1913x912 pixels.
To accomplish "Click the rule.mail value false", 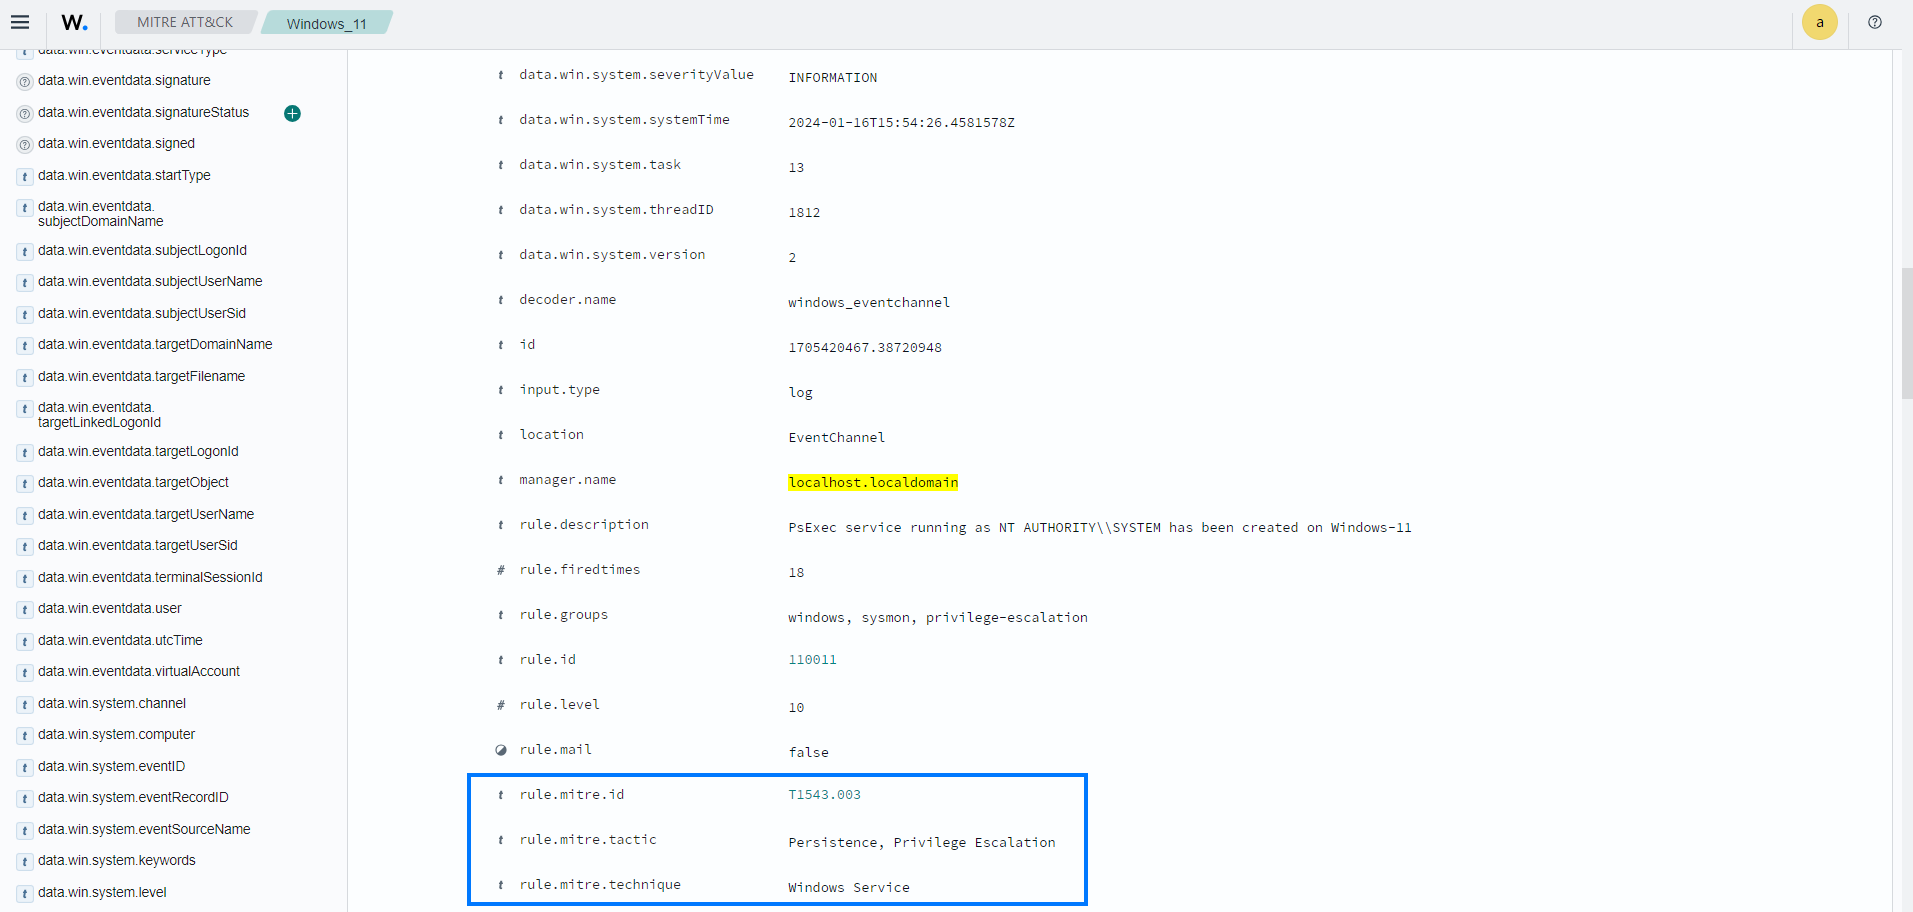I will 808,753.
